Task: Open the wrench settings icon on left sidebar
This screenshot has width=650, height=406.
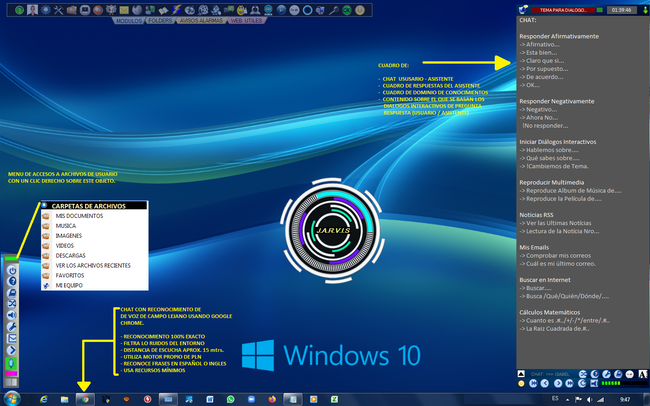Action: pyautogui.click(x=12, y=327)
